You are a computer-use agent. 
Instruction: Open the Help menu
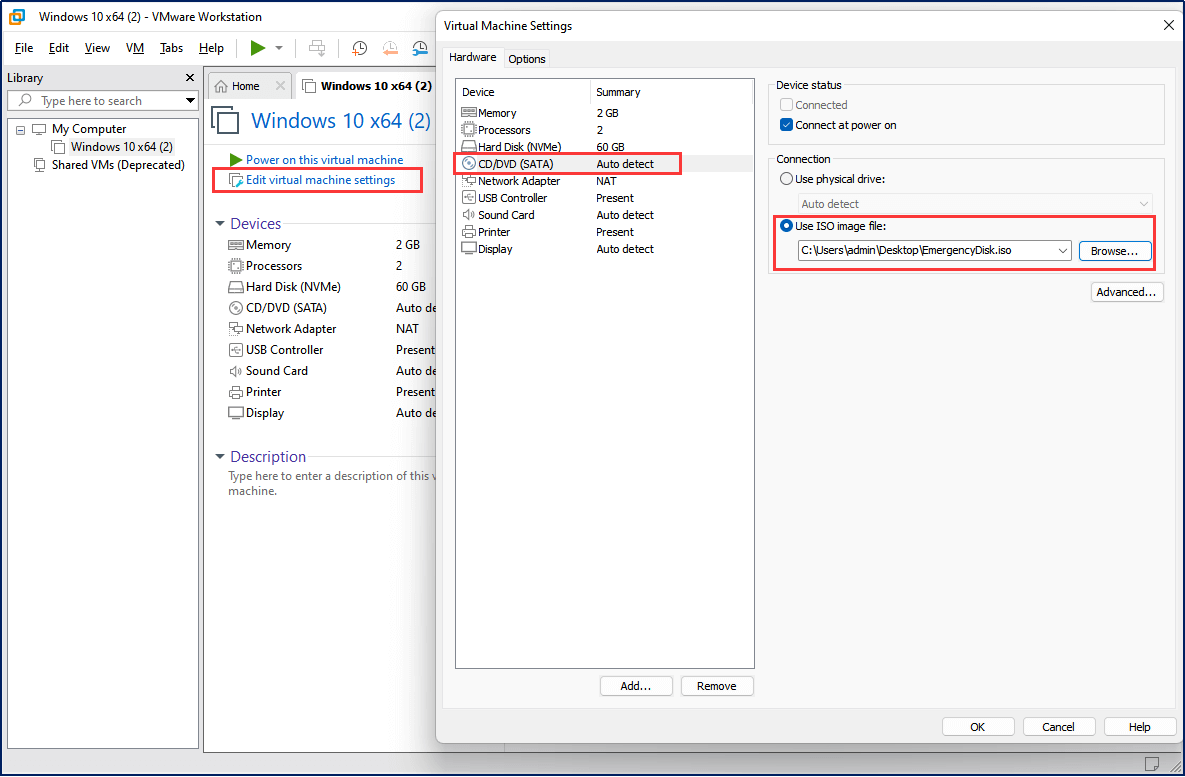[211, 48]
